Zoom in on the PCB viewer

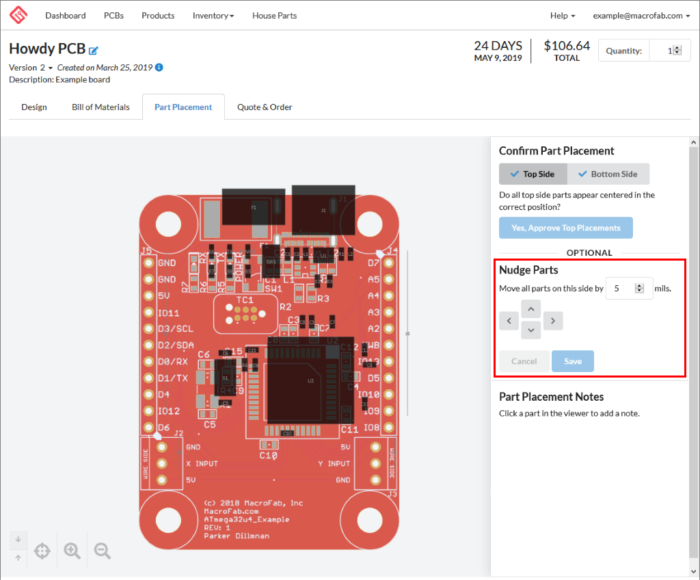pyautogui.click(x=72, y=550)
